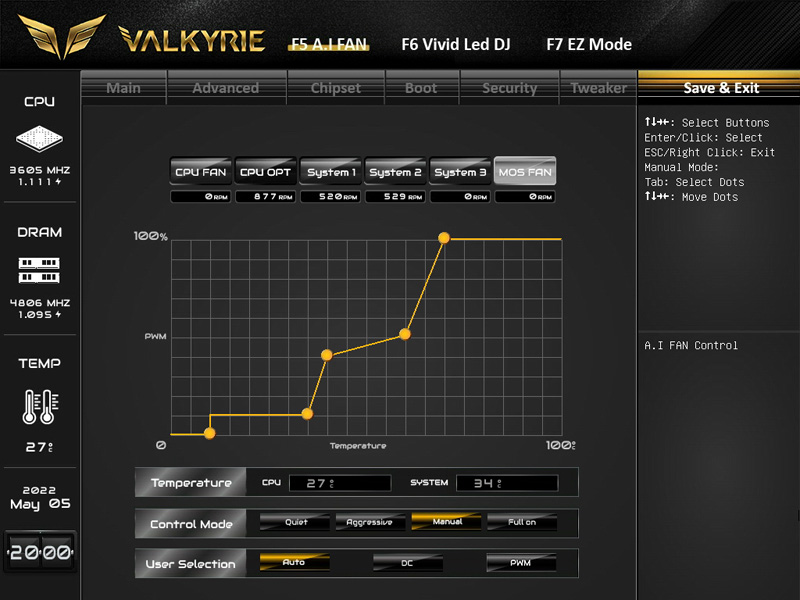800x600 pixels.
Task: Click the DRAM memory modules icon
Action: pyautogui.click(x=39, y=270)
